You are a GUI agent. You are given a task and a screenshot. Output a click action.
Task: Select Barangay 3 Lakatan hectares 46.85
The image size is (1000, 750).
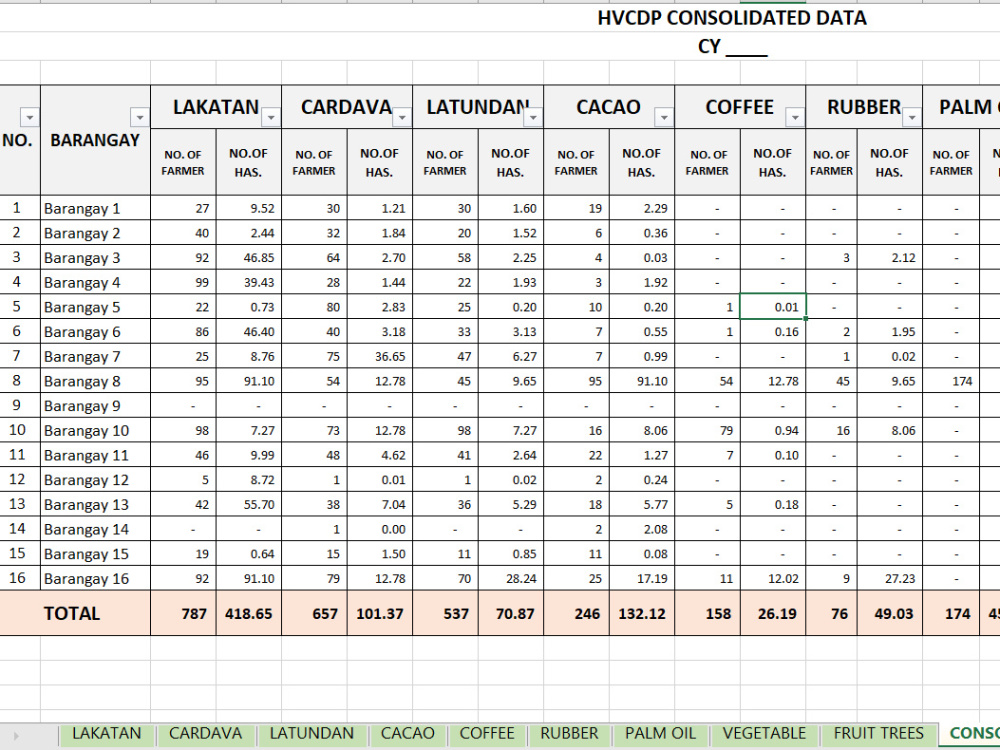249,258
